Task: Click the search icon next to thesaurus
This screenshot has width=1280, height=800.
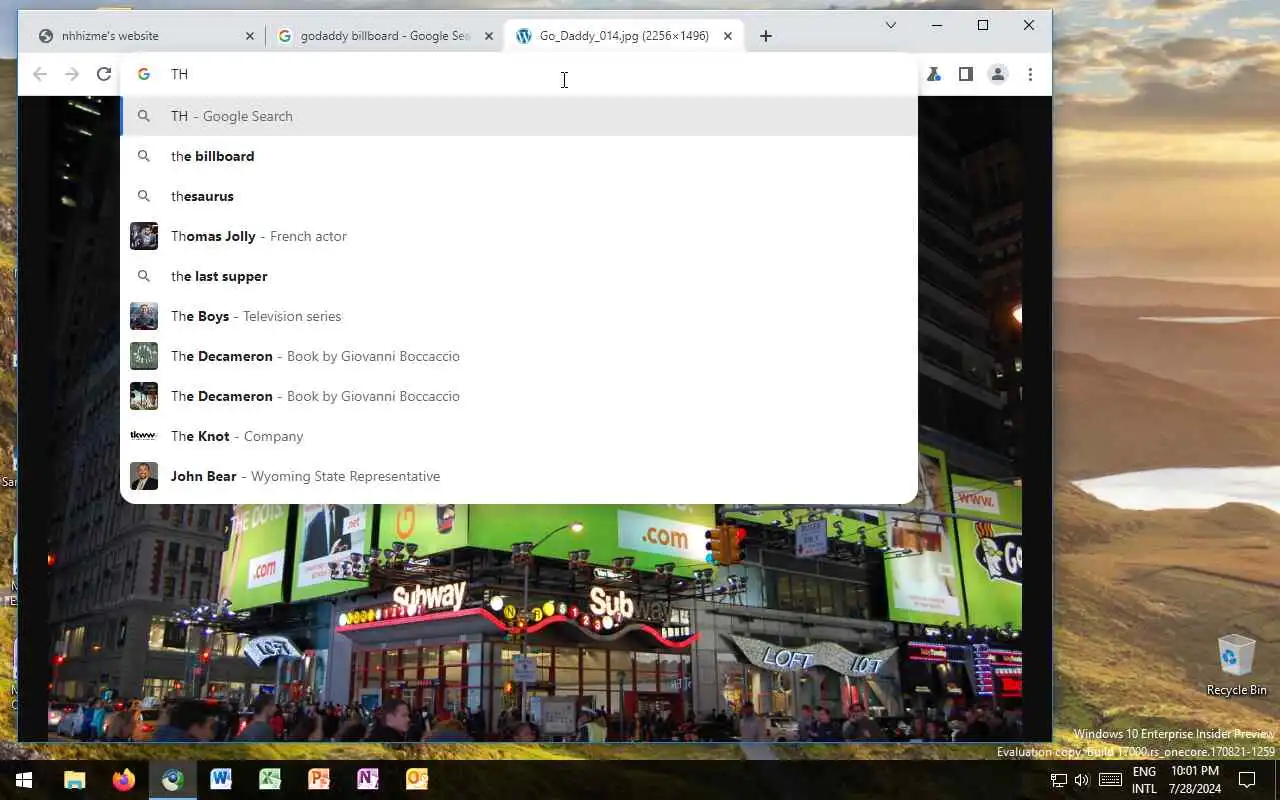Action: pos(144,196)
